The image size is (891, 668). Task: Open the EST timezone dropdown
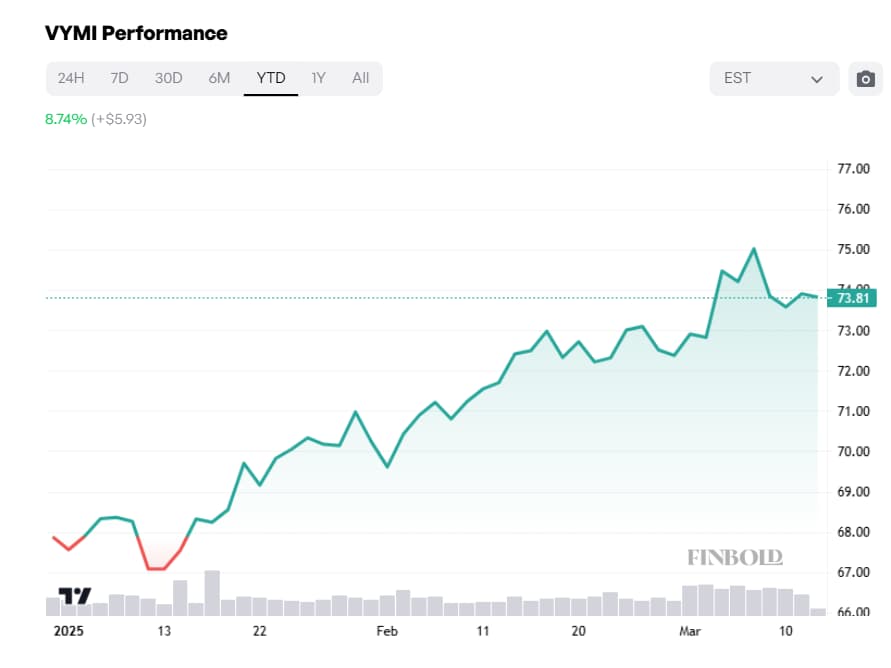760,77
